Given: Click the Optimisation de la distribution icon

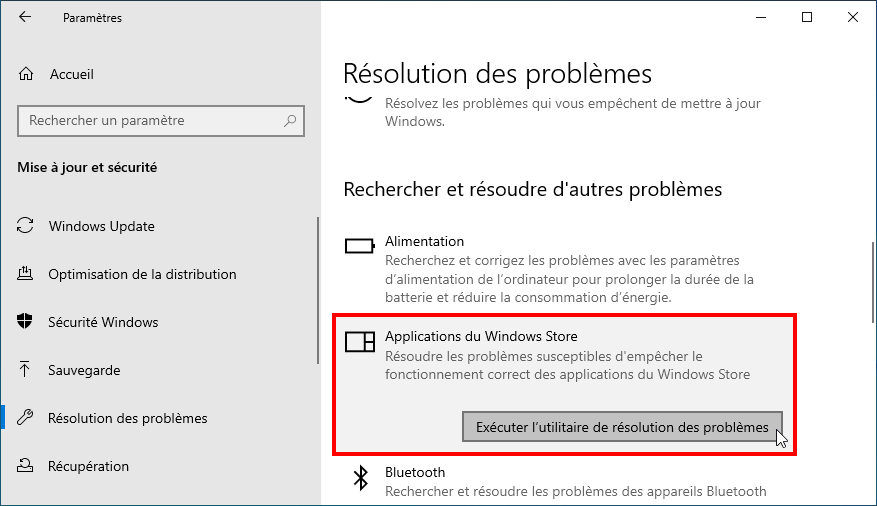Looking at the screenshot, I should [x=25, y=273].
